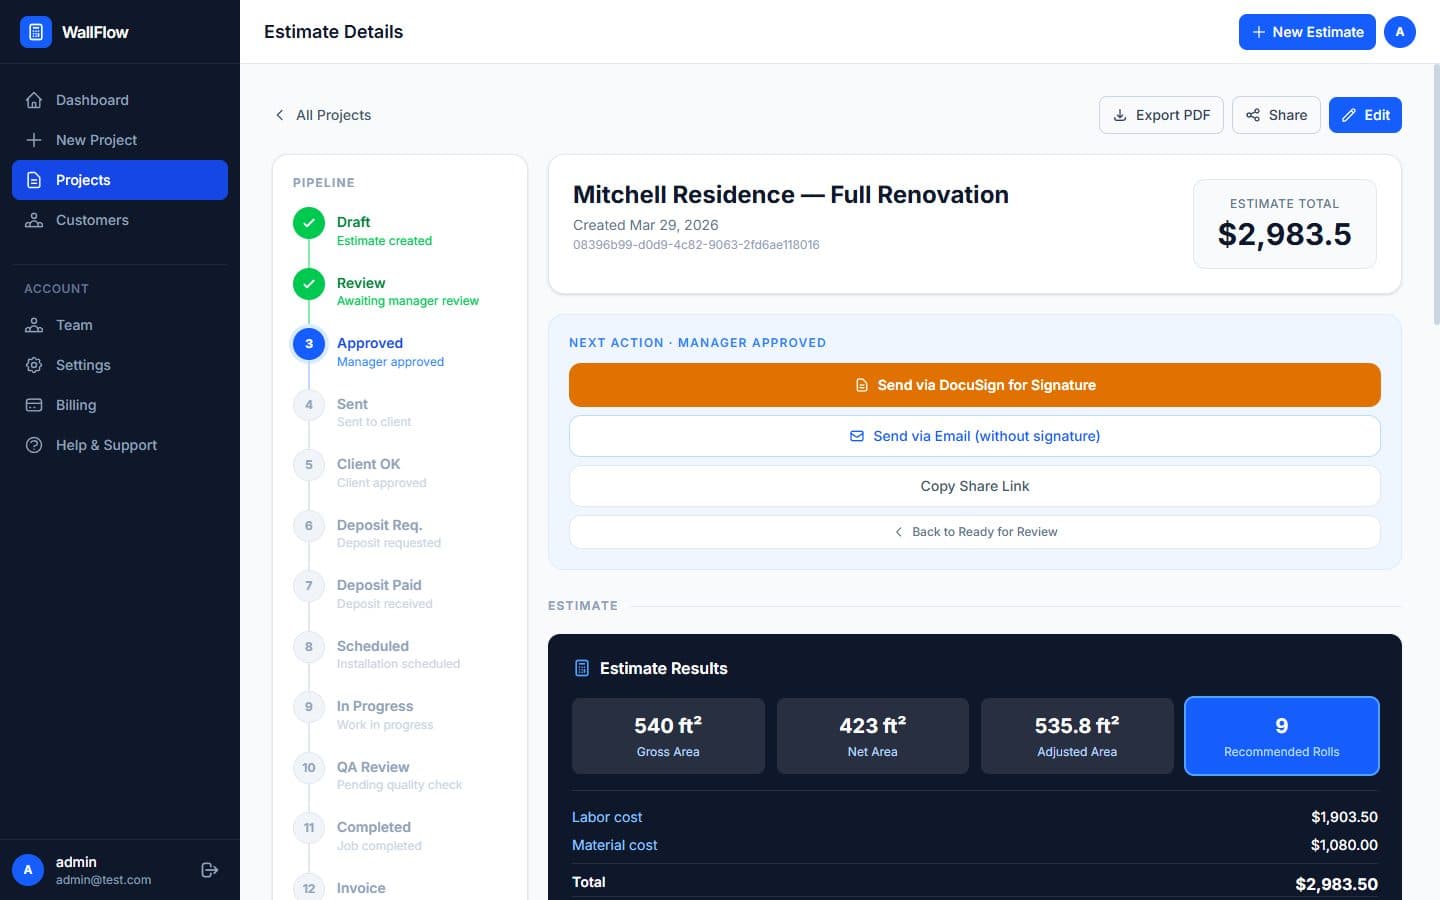Screen dimensions: 1440x900
Task: Open the Projects sidebar item
Action: pyautogui.click(x=120, y=180)
